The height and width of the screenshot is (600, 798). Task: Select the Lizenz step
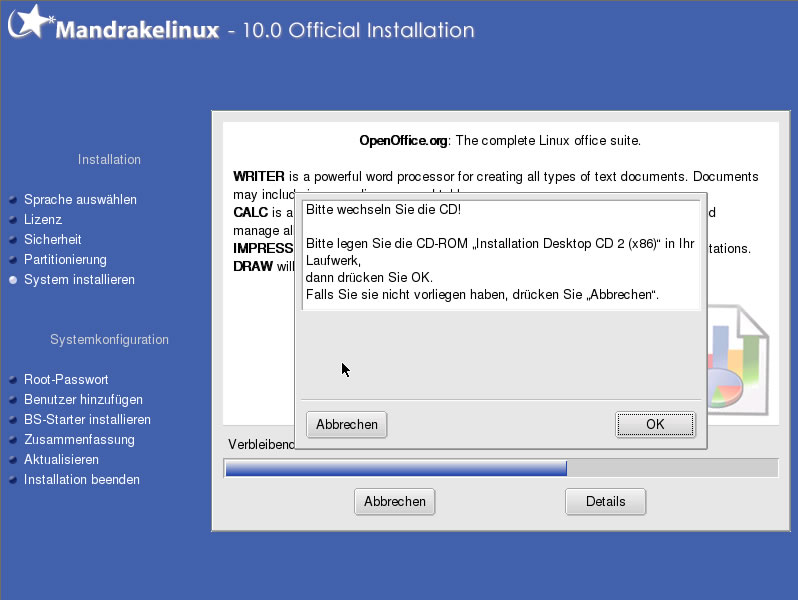[x=43, y=219]
